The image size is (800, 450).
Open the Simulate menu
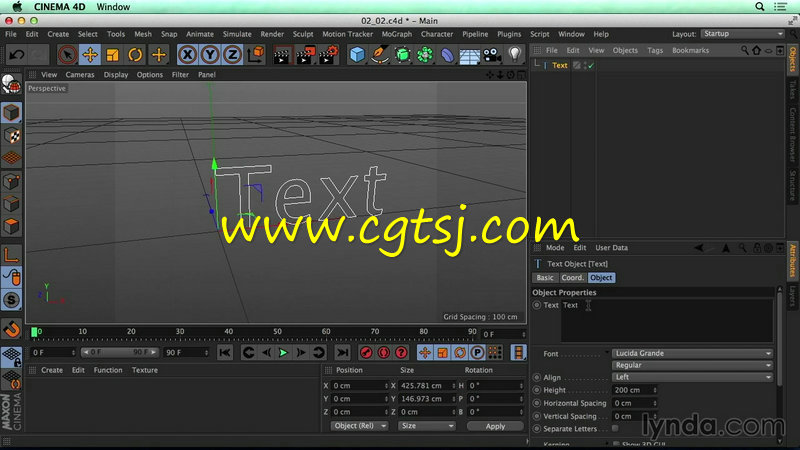(x=237, y=34)
